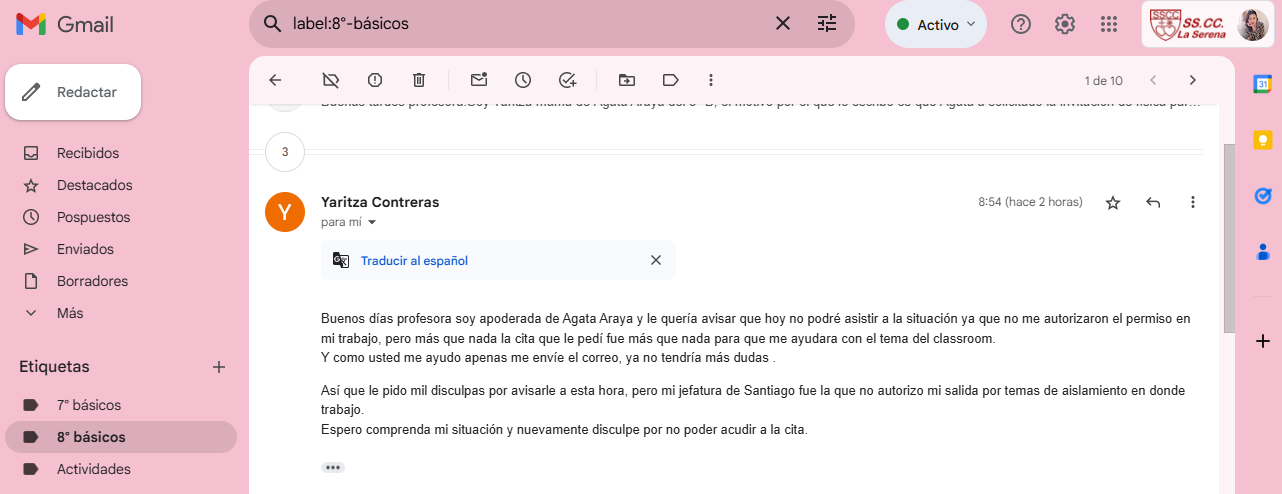Open Google apps grid
1282x494 pixels.
coord(1108,24)
